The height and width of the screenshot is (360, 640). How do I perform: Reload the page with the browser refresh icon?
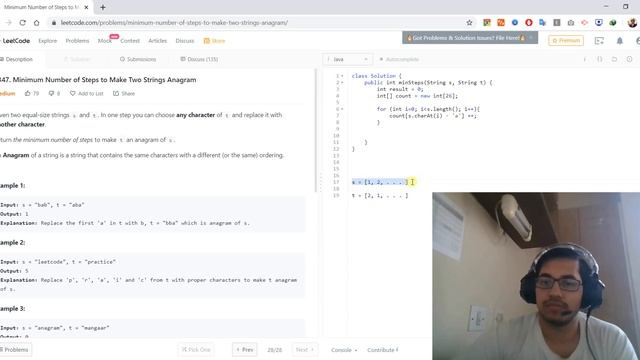[x=22, y=23]
